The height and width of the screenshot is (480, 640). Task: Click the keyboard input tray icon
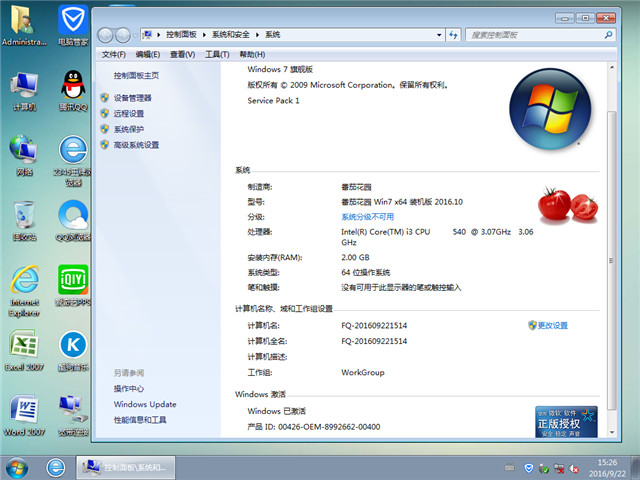509,467
